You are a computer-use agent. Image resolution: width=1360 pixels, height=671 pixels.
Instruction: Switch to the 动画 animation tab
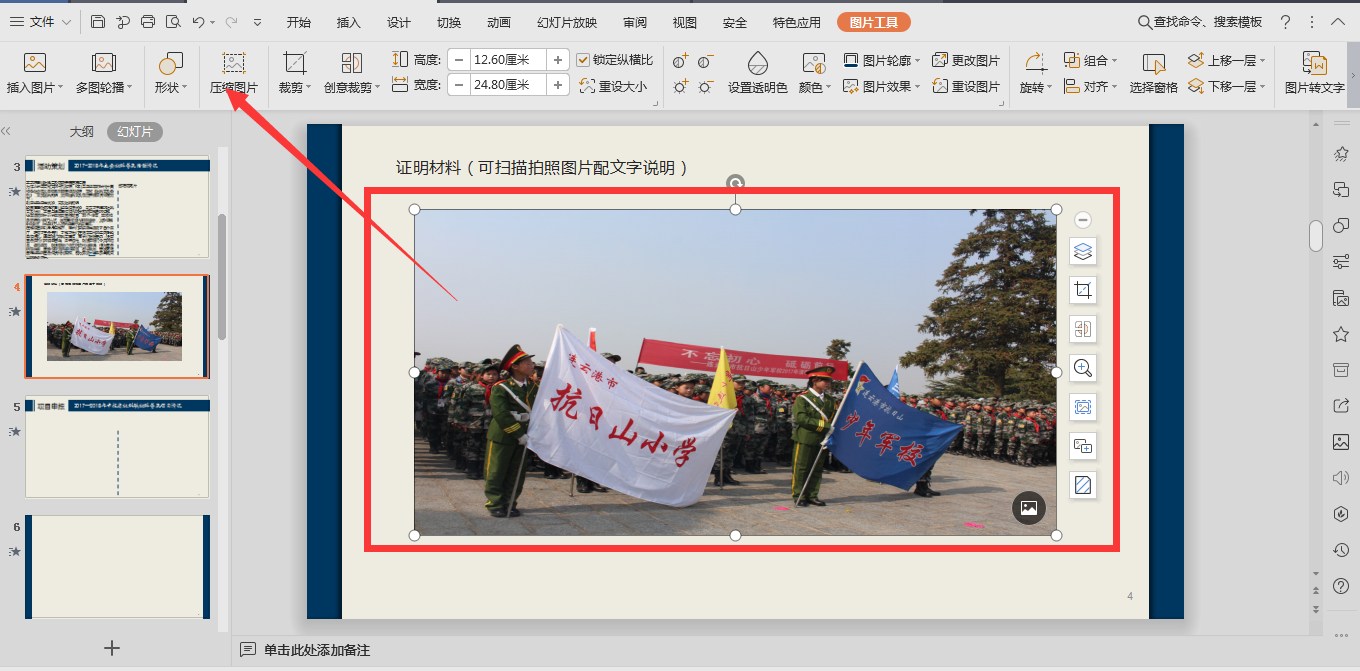[x=499, y=22]
